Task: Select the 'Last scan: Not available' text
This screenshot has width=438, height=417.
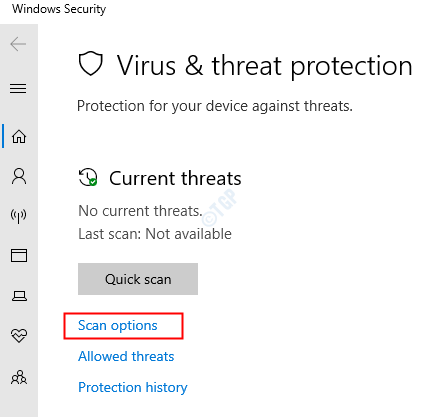Action: pos(155,234)
